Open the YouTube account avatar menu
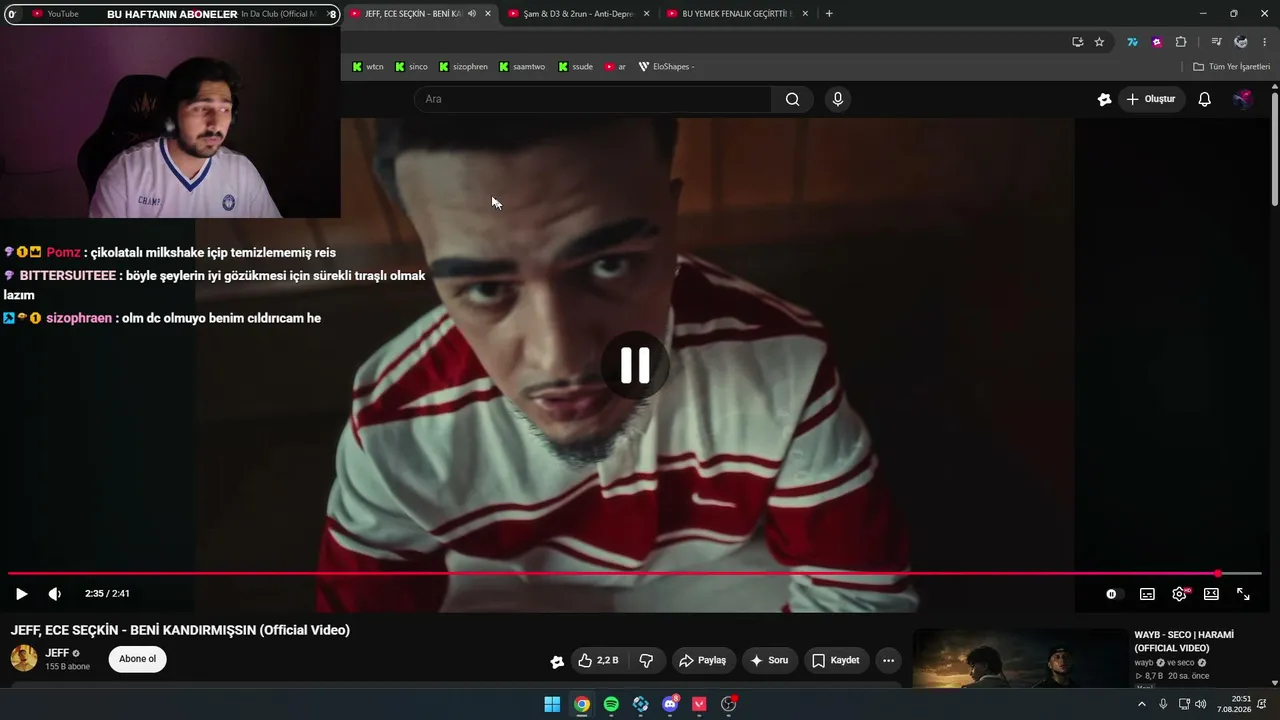 (x=1243, y=99)
